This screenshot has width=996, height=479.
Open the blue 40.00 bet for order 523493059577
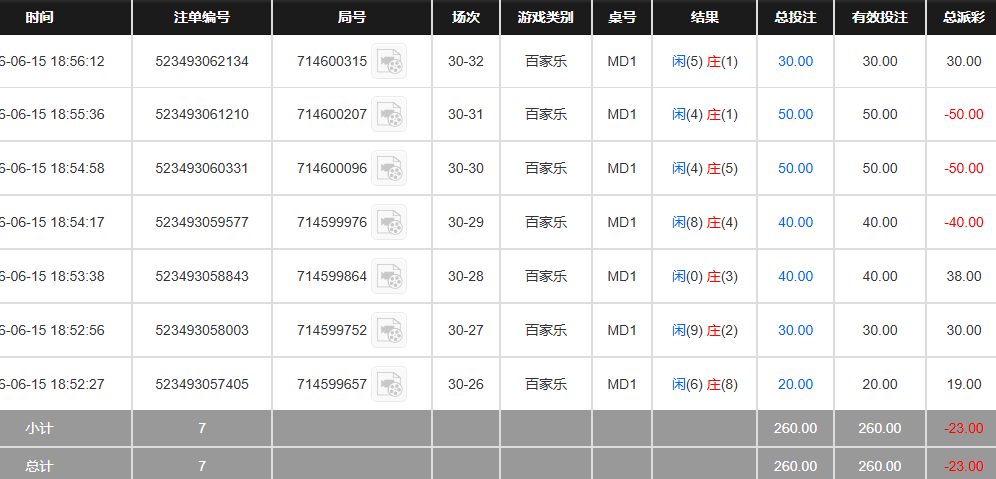795,222
